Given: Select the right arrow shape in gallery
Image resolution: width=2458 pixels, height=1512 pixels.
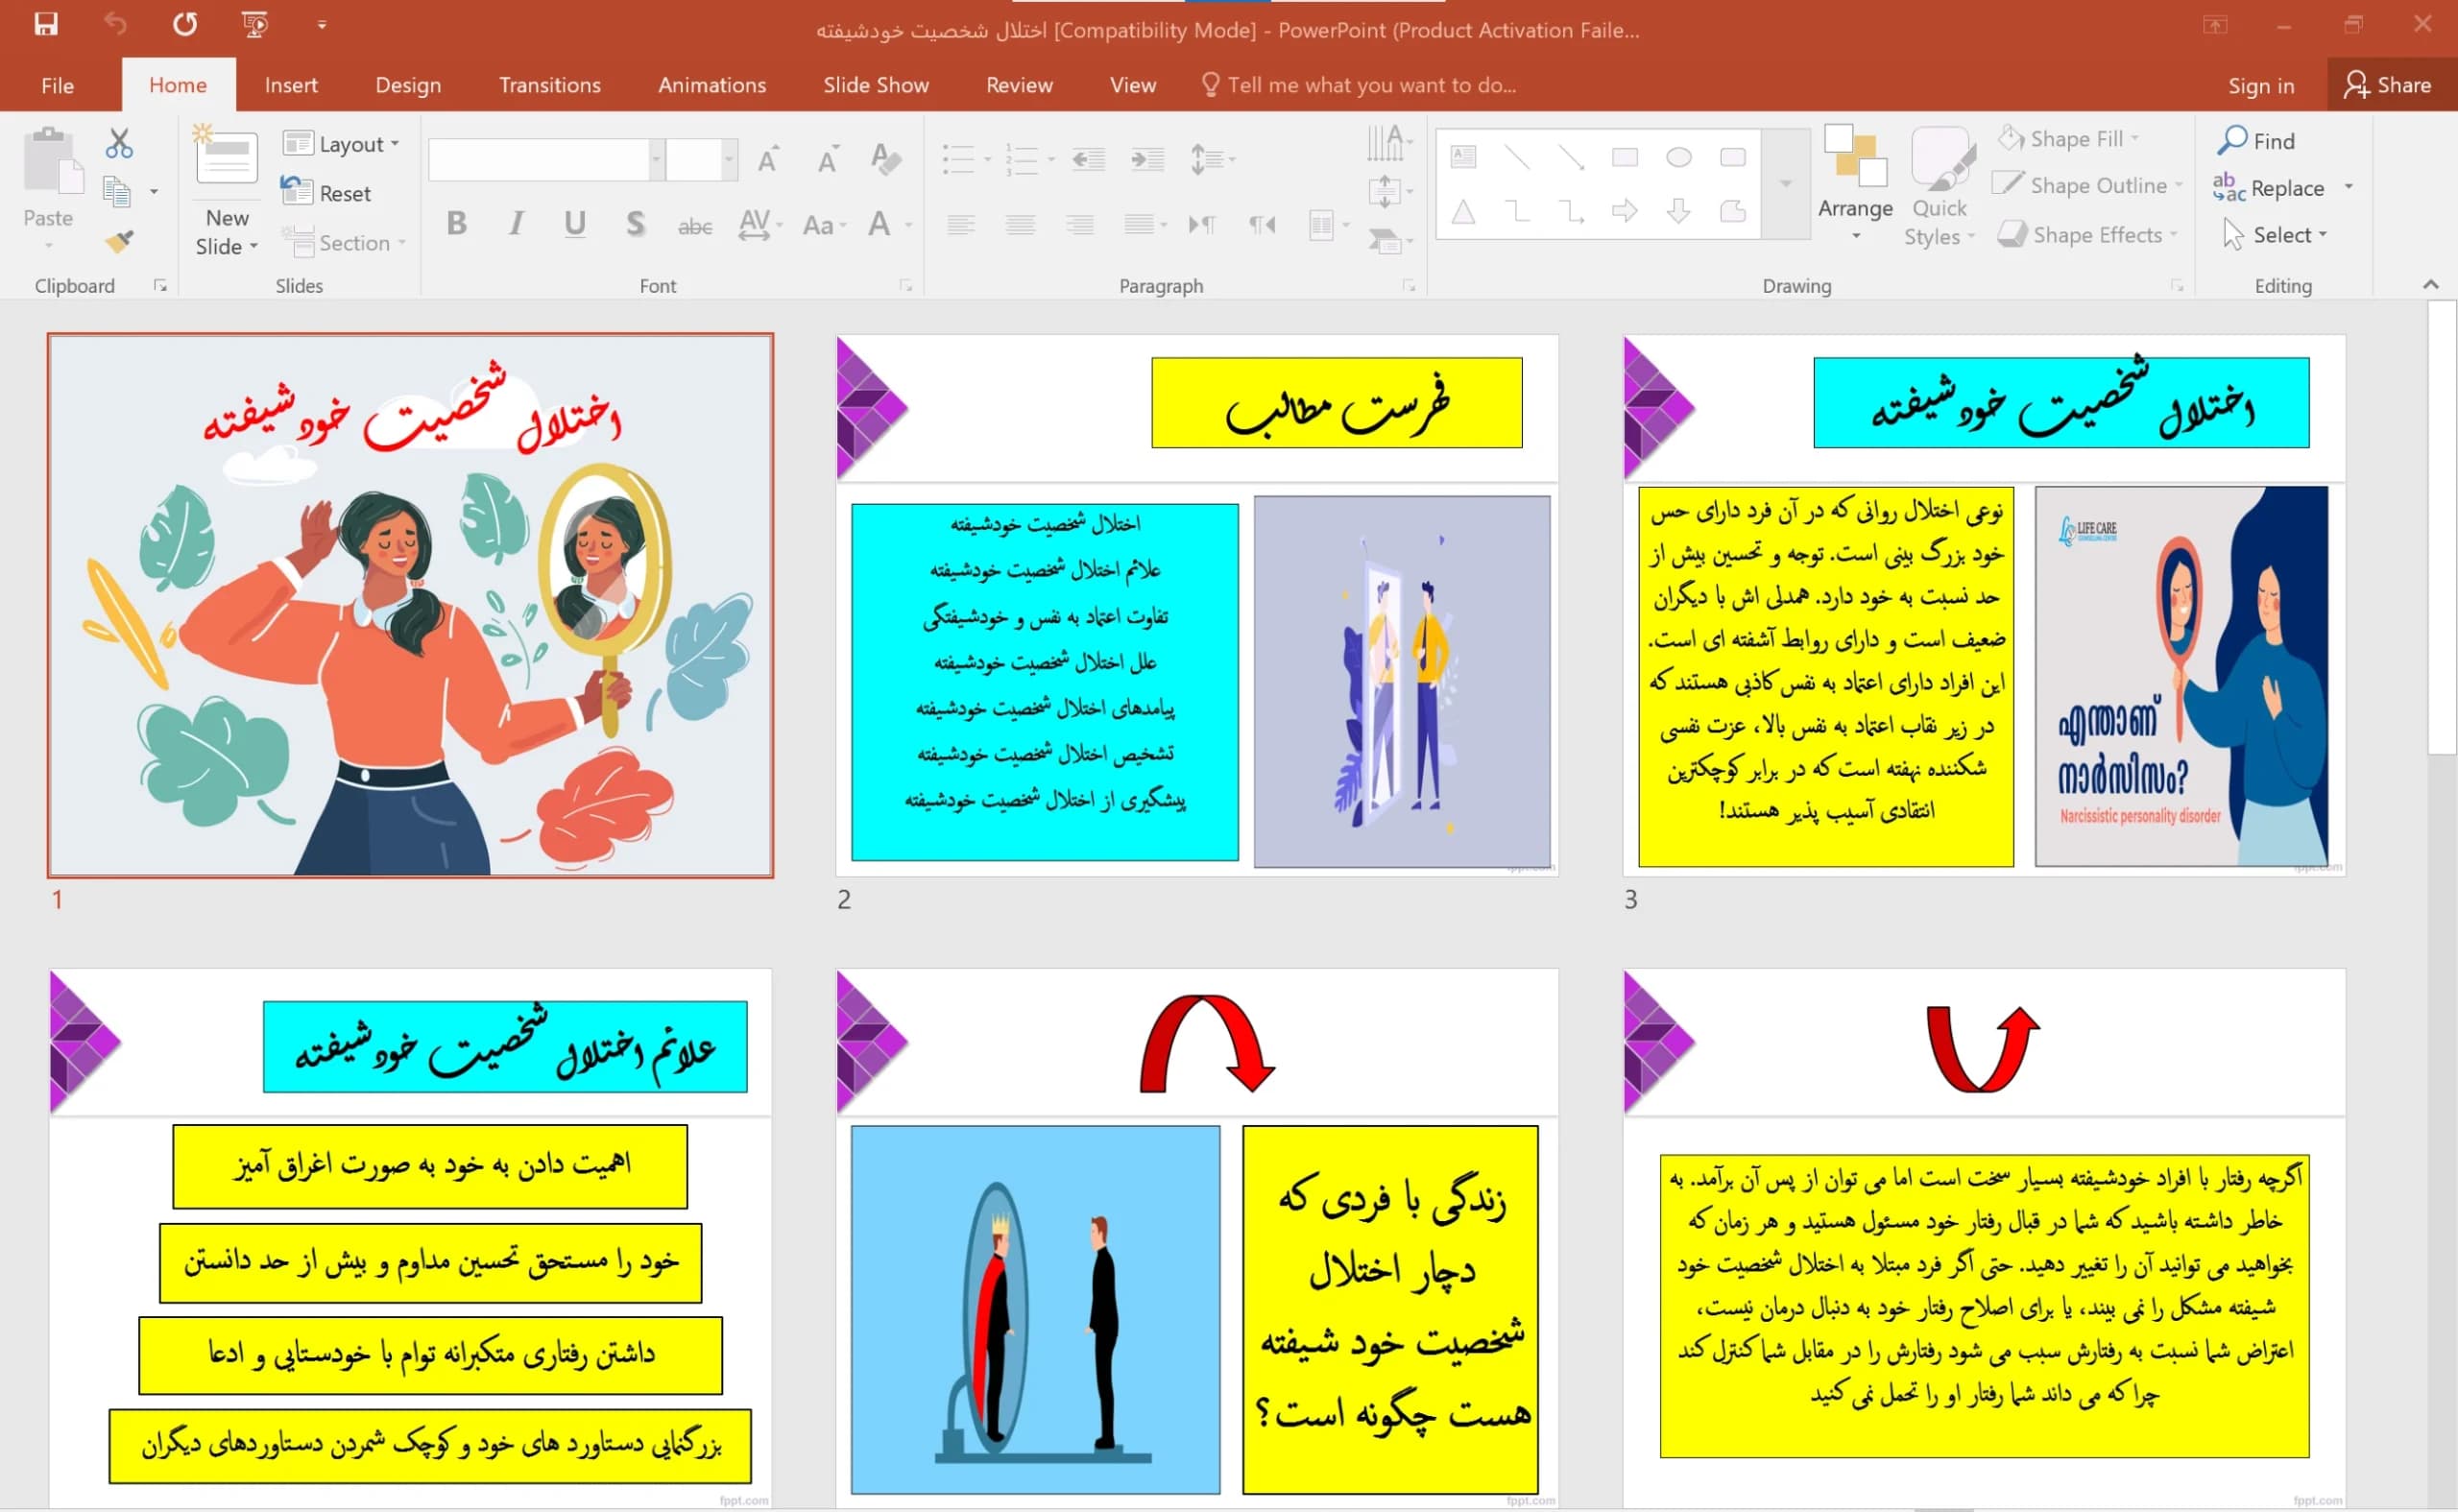Looking at the screenshot, I should coord(1625,211).
